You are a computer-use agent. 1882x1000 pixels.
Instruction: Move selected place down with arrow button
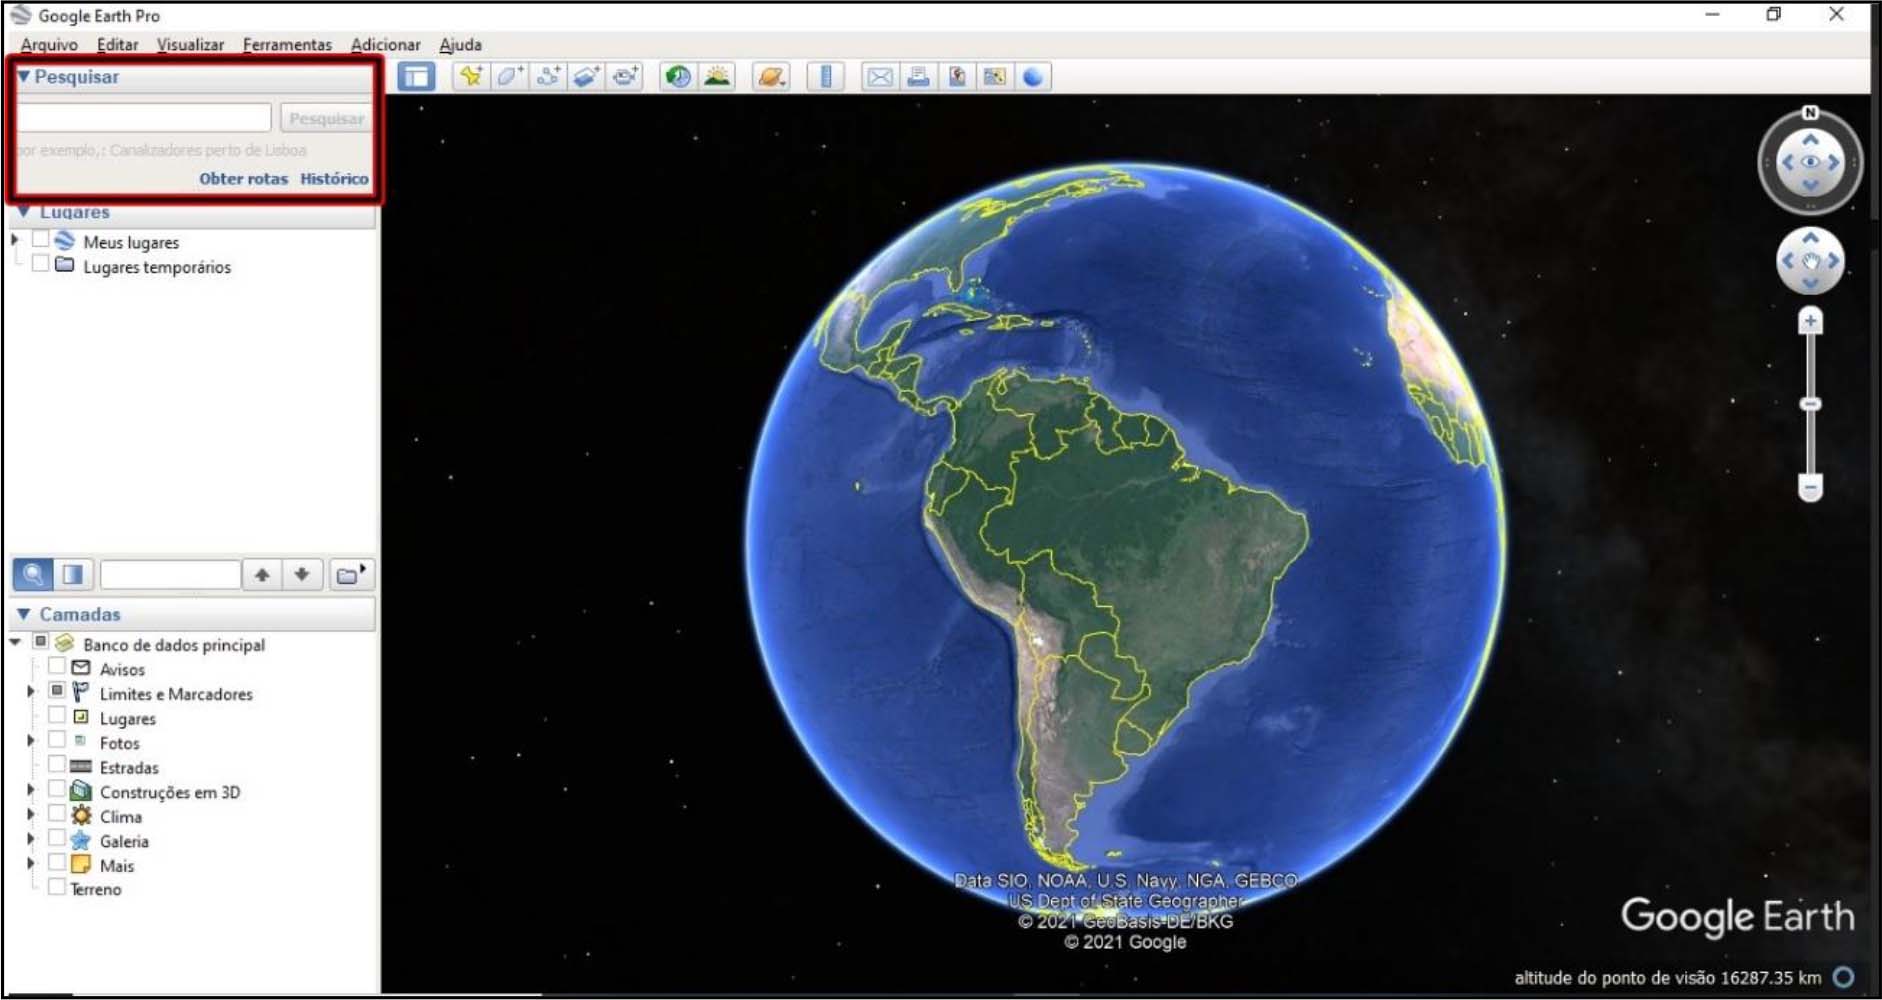(x=301, y=574)
